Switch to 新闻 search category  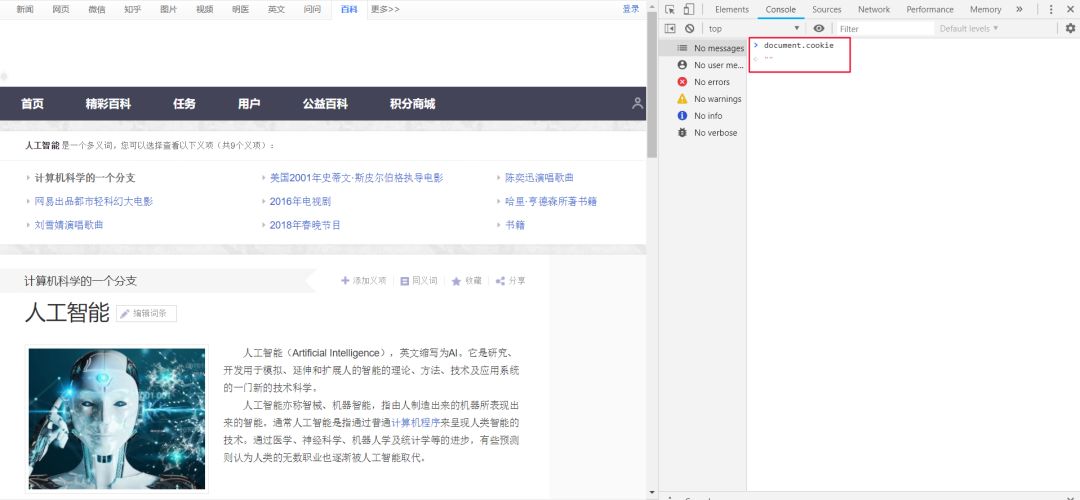pyautogui.click(x=25, y=10)
